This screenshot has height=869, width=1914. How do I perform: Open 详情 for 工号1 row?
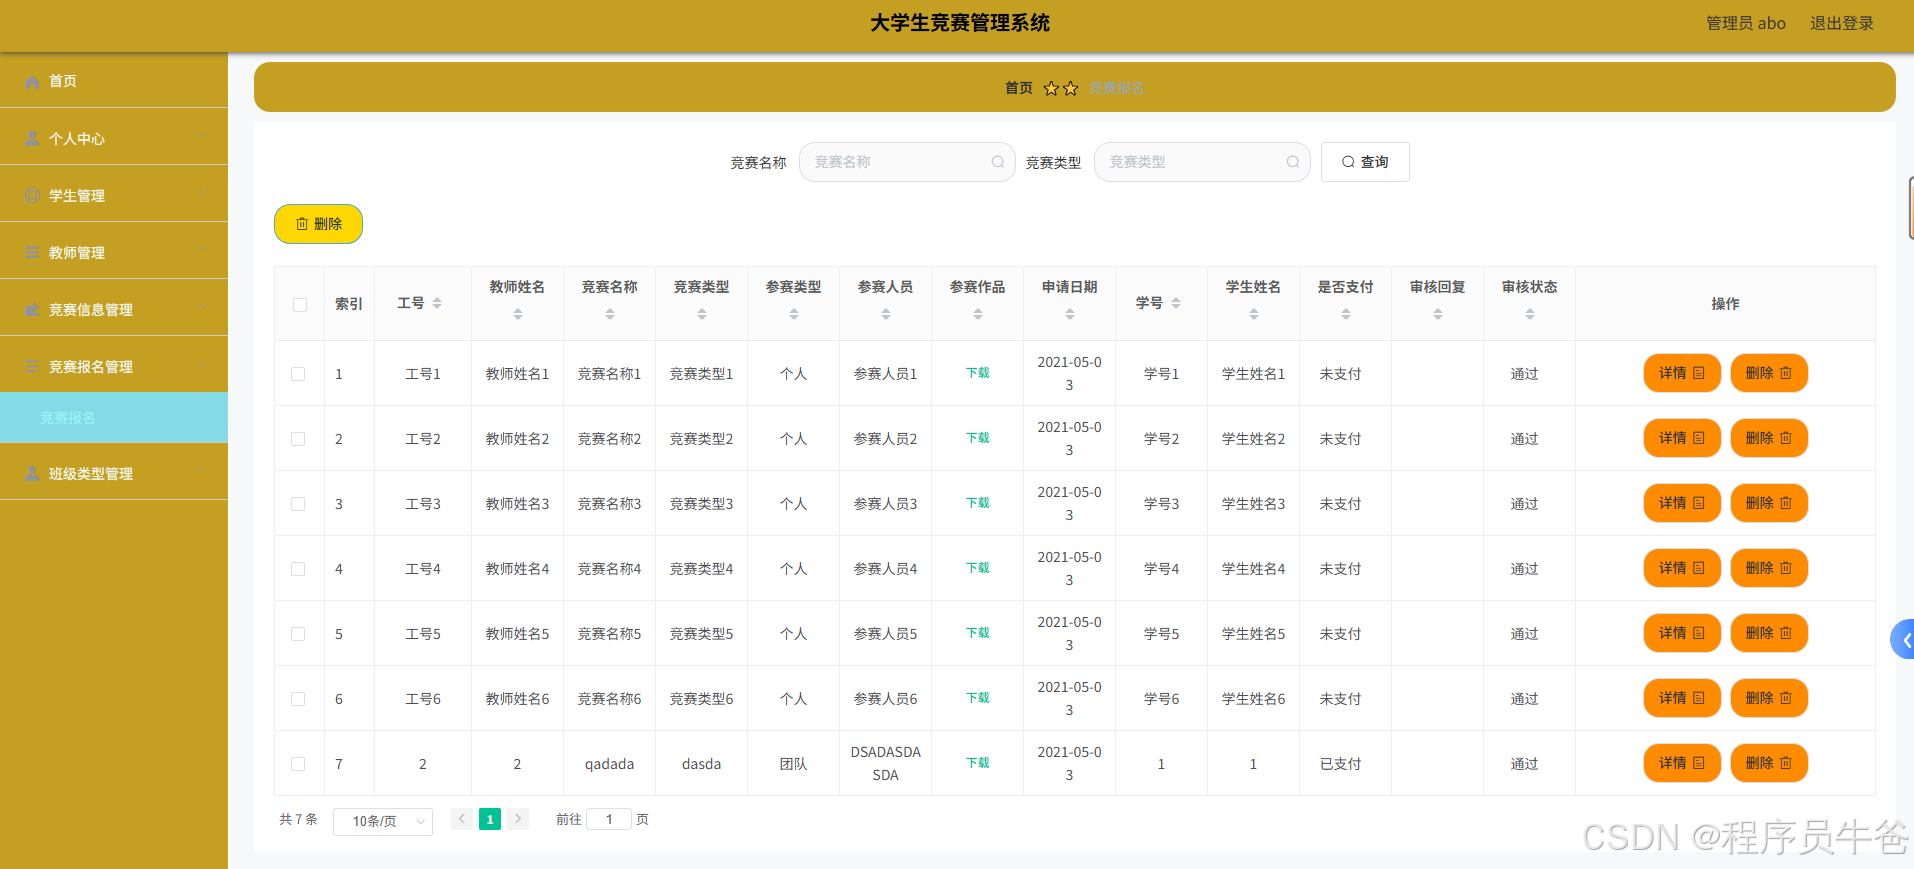1682,373
